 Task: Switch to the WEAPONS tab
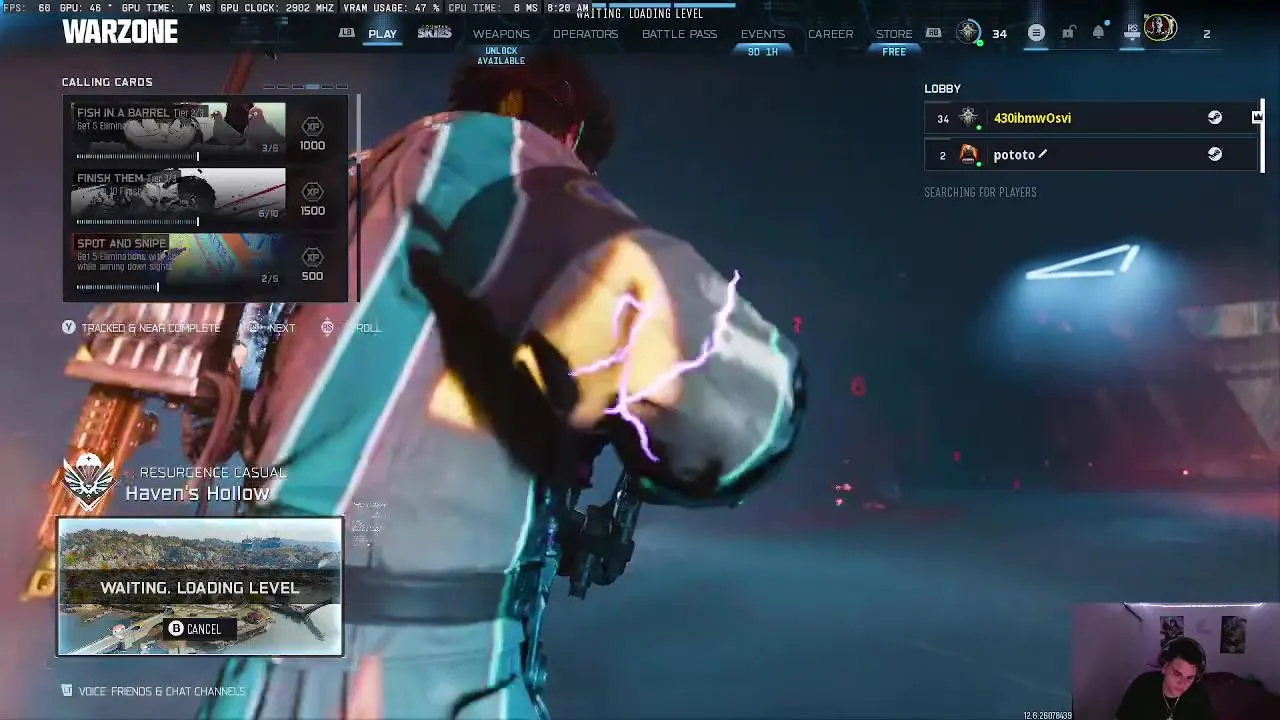(x=501, y=34)
